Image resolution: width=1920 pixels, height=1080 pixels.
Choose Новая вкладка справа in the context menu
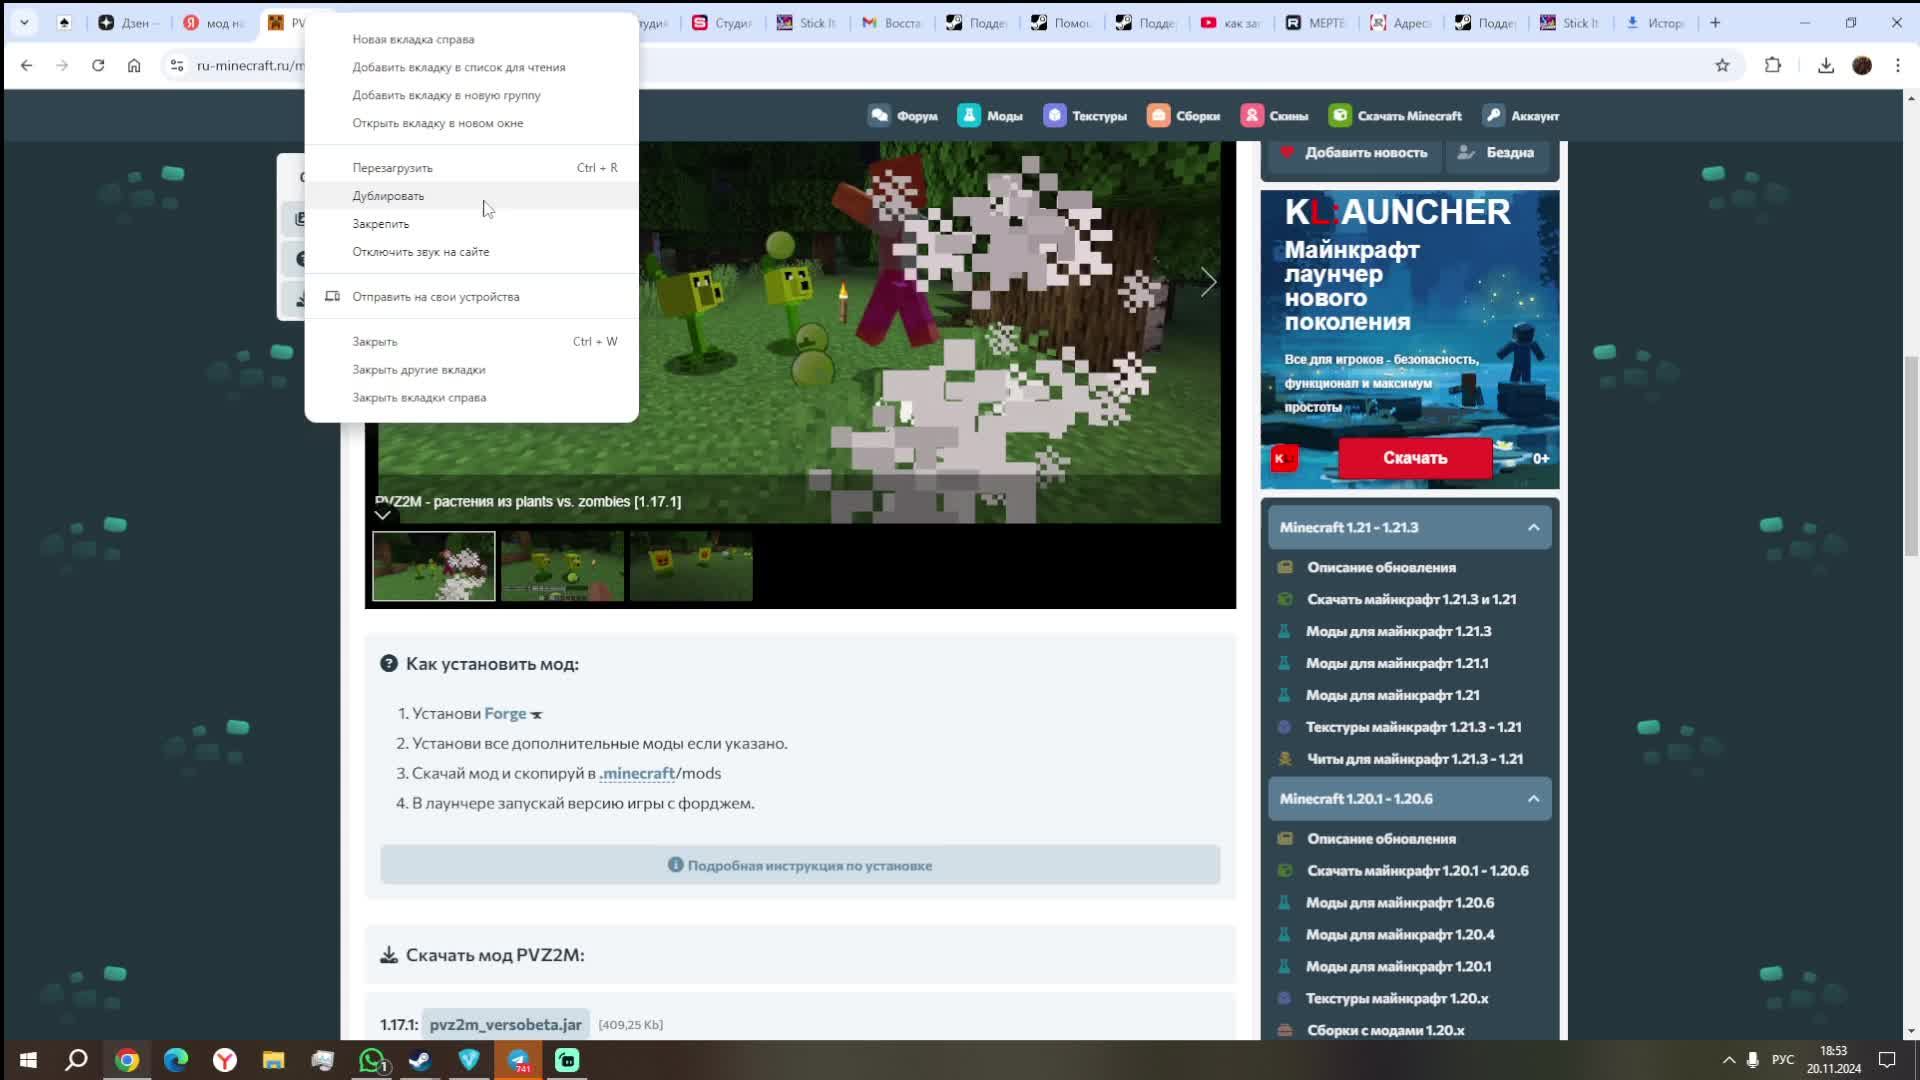tap(472, 39)
